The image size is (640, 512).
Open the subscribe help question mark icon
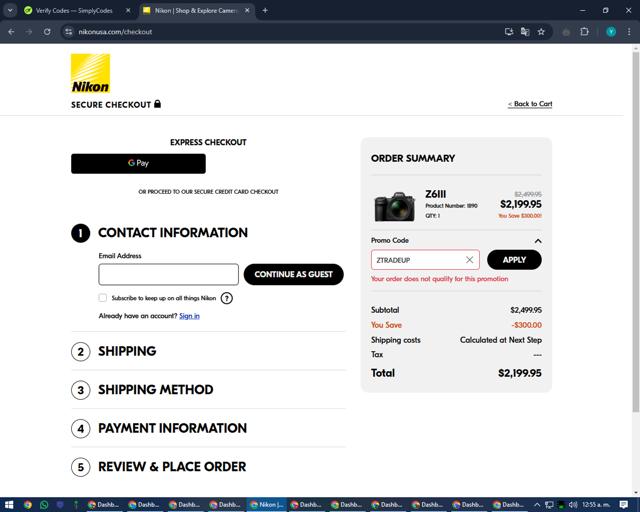[227, 298]
